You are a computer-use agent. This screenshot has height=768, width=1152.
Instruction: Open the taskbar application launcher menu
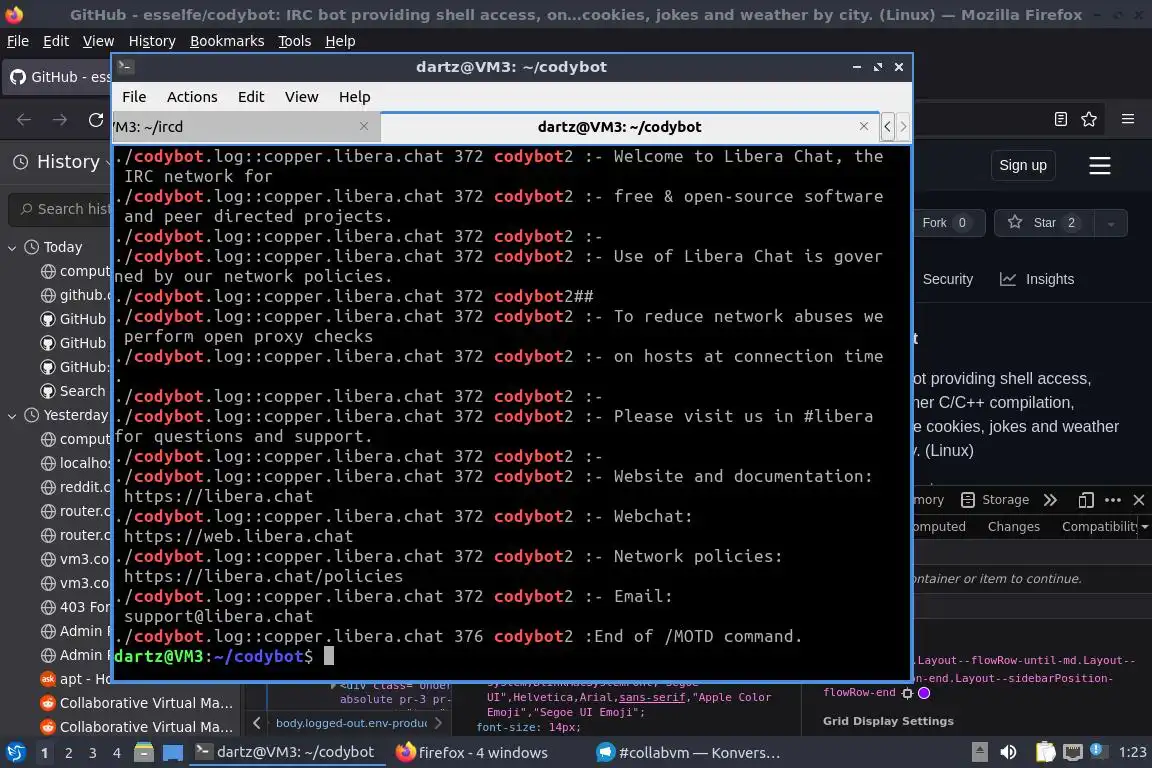15,753
